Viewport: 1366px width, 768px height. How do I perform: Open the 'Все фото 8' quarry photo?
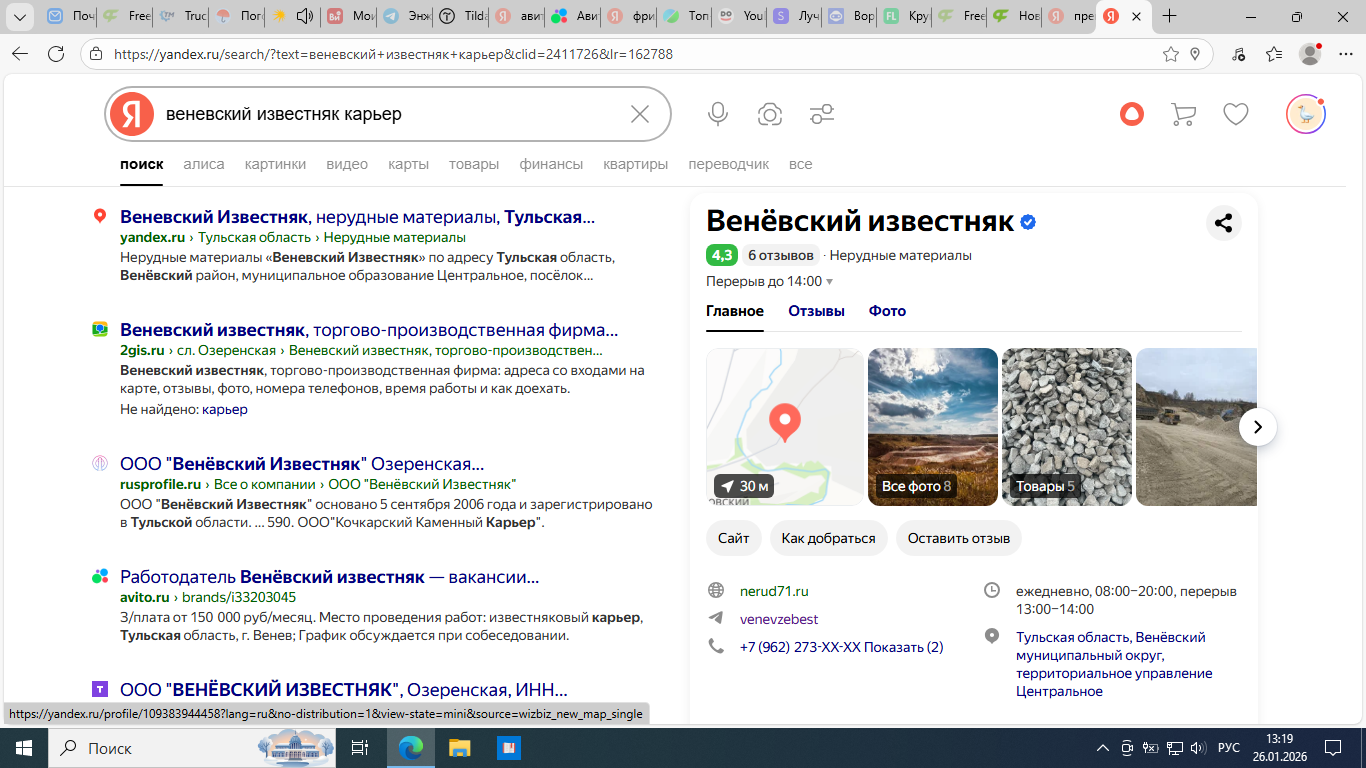933,427
